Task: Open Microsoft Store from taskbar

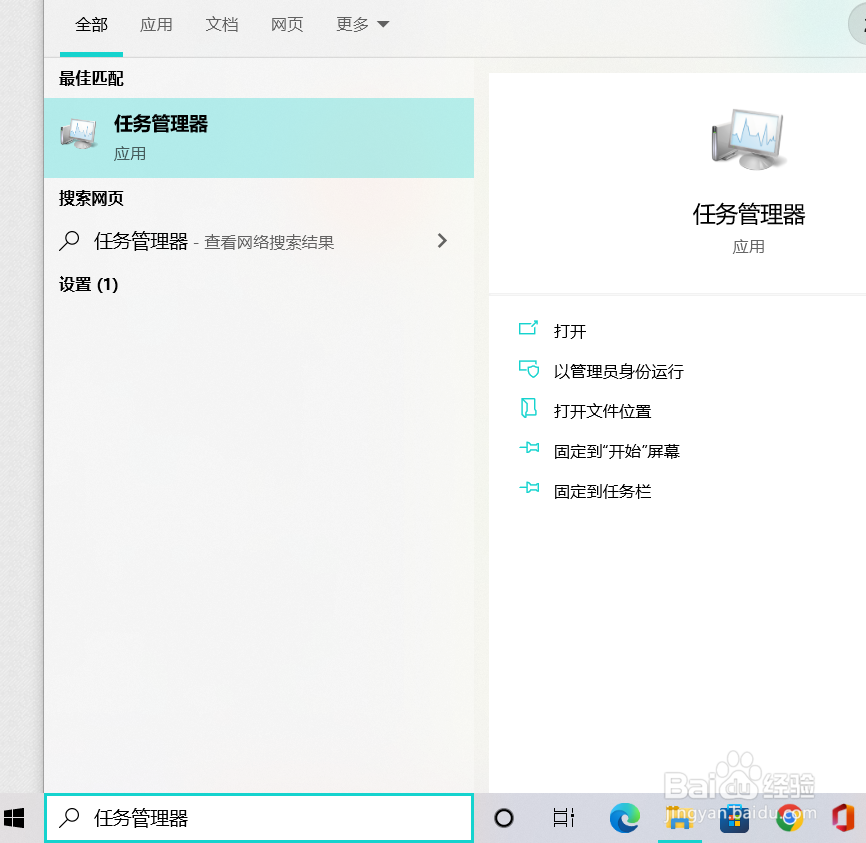Action: click(734, 818)
